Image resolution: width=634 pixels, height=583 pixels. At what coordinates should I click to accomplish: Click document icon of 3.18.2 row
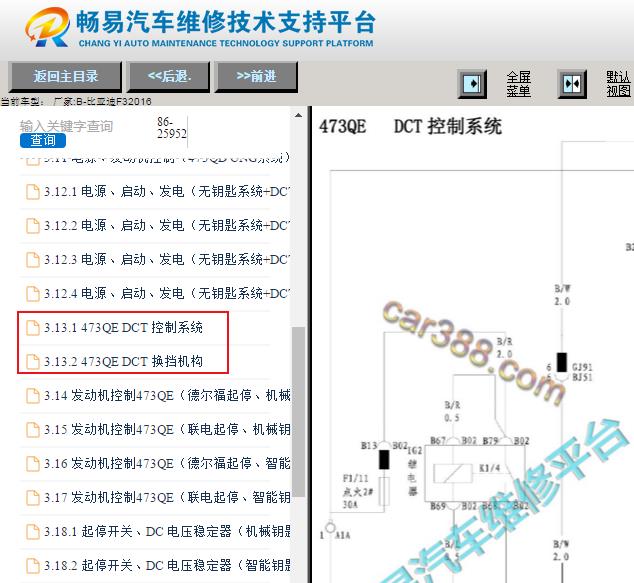coord(33,566)
